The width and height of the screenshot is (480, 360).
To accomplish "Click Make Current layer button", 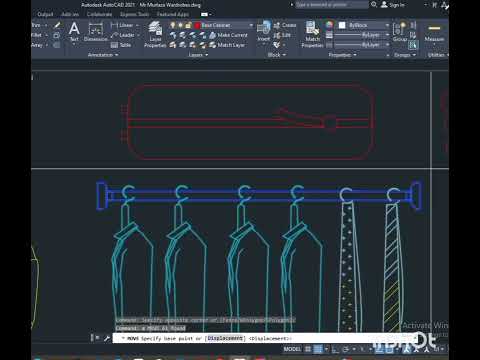I will click(x=229, y=35).
